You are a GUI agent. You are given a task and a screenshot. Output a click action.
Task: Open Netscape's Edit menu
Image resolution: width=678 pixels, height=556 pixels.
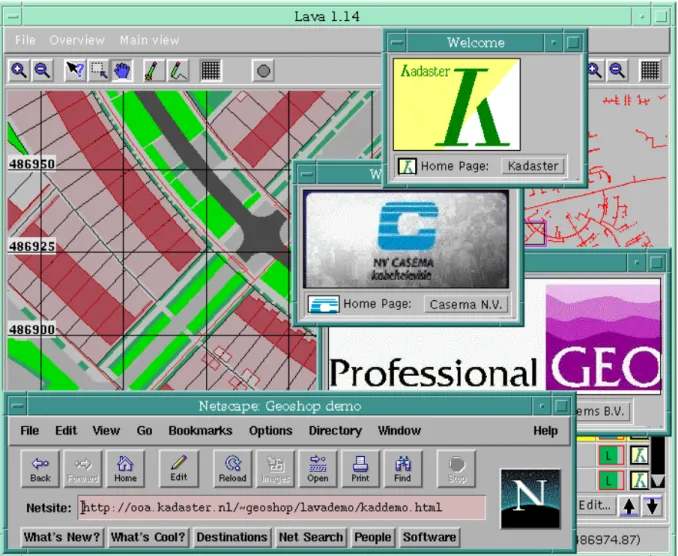click(66, 431)
